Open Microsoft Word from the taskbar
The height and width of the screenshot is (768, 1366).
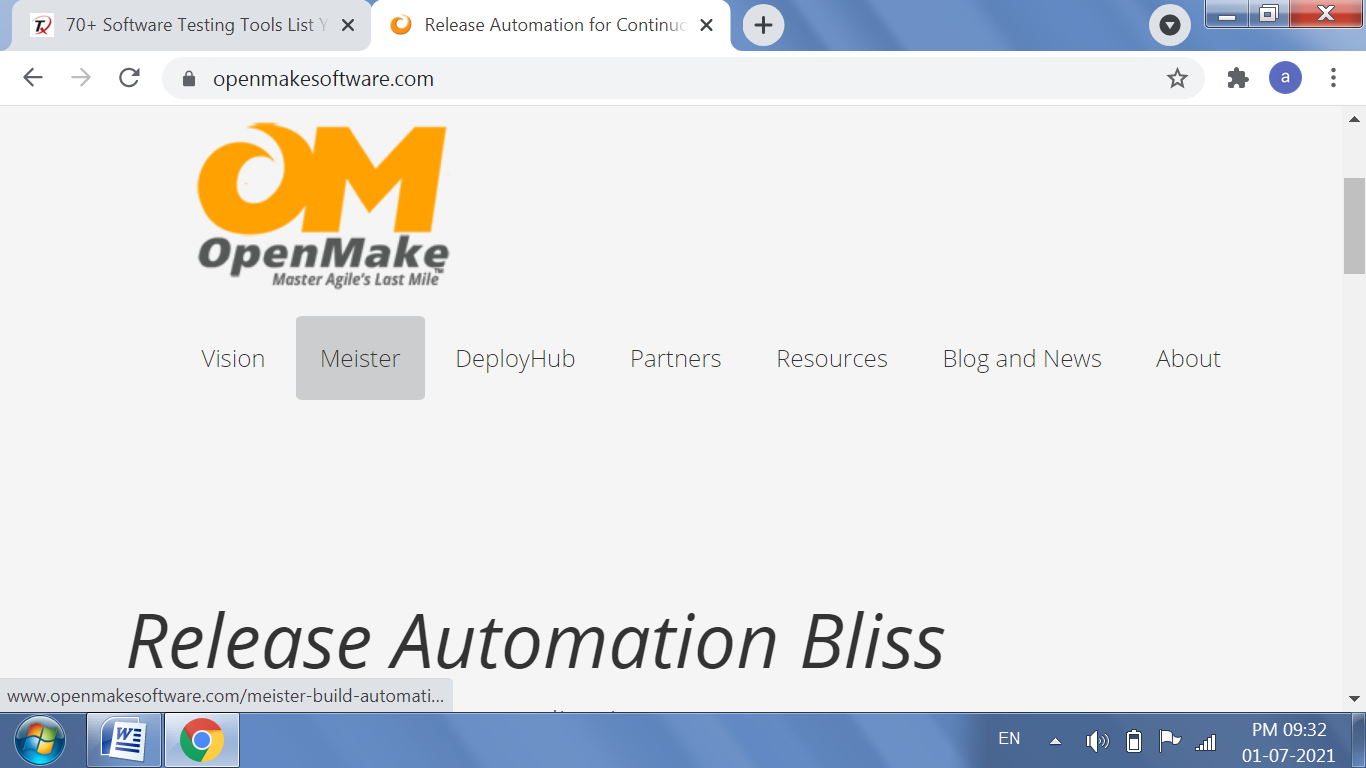coord(124,740)
